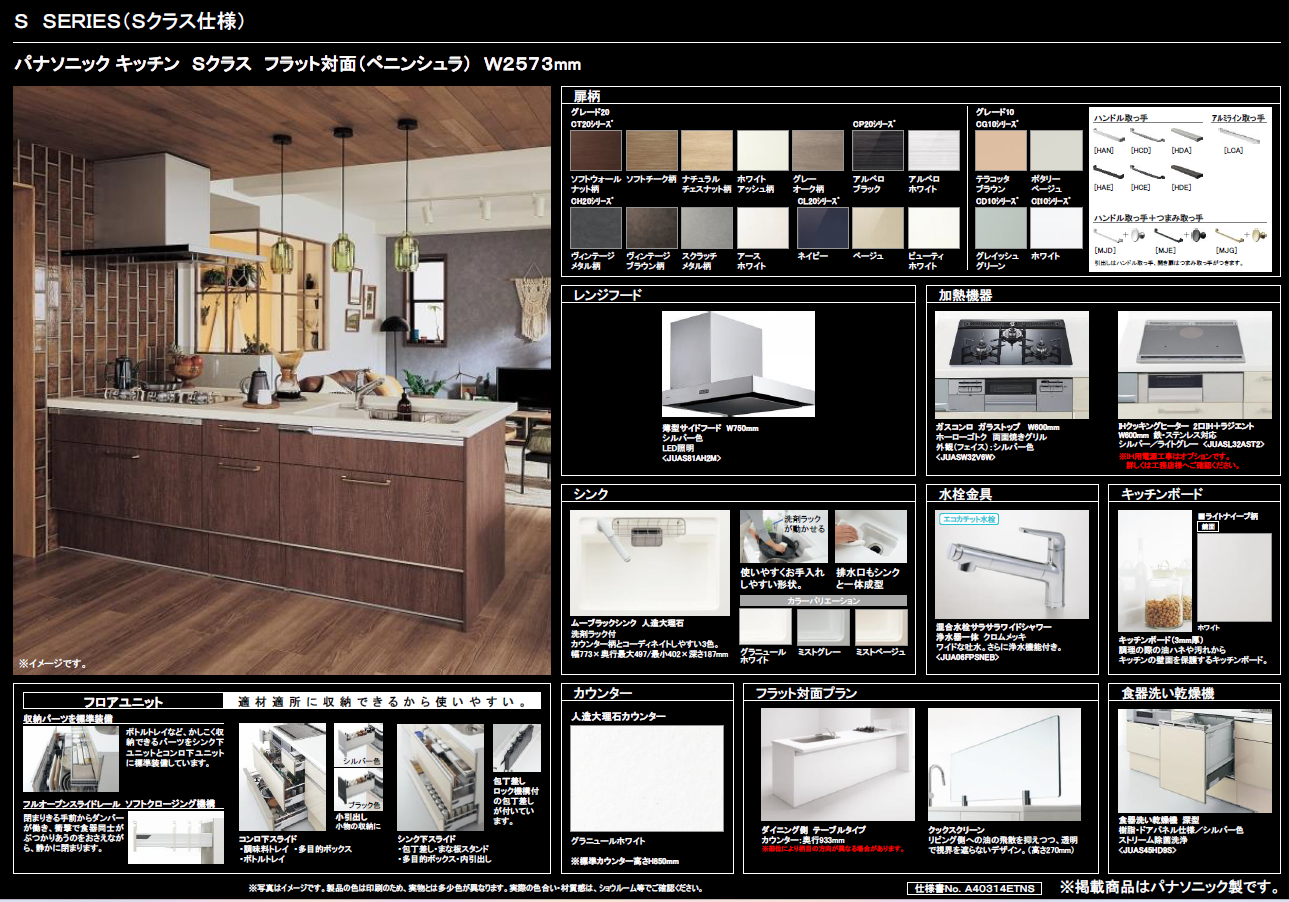The width and height of the screenshot is (1289, 902).
Task: Select the テラコッタブラウン swatch
Action: [x=1001, y=151]
